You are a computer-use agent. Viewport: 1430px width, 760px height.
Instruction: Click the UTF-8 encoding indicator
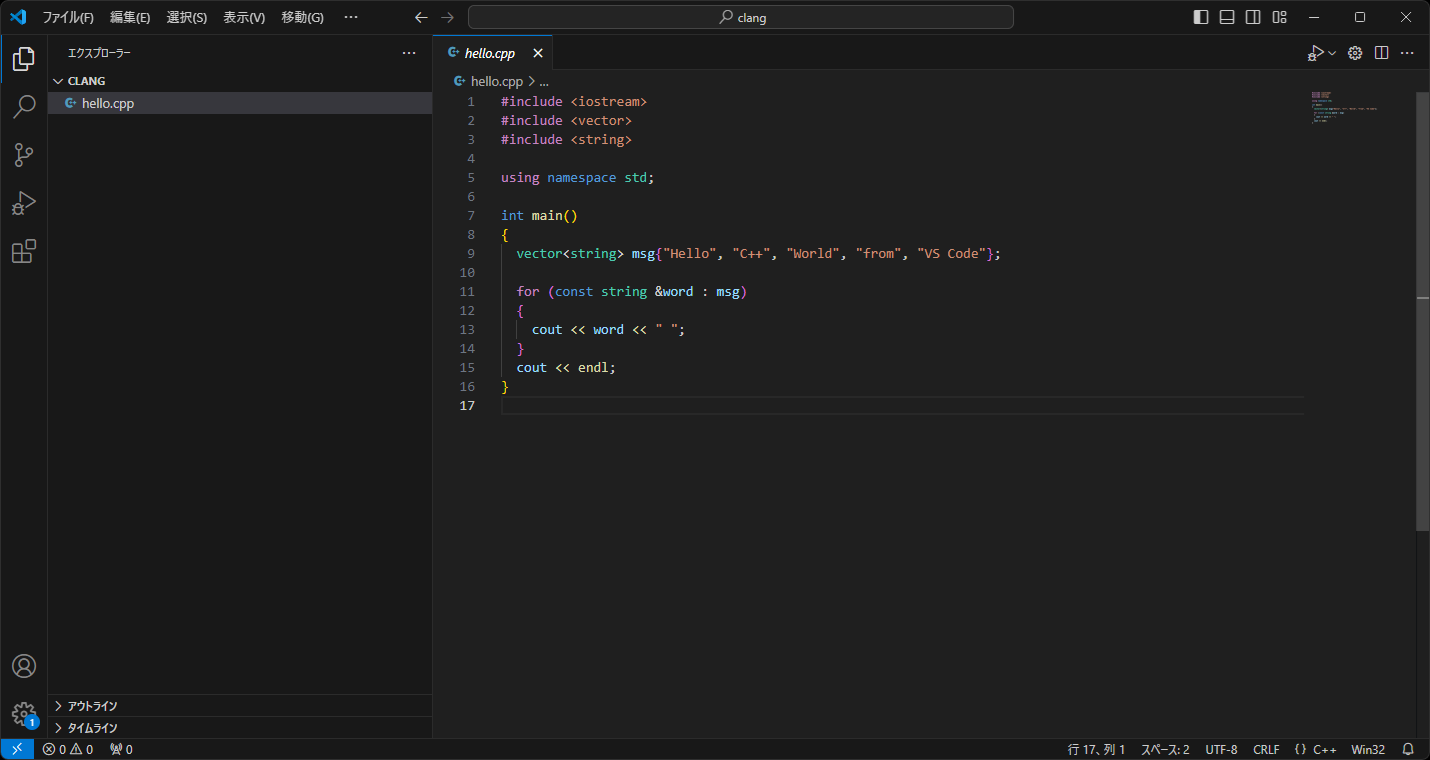(x=1221, y=749)
